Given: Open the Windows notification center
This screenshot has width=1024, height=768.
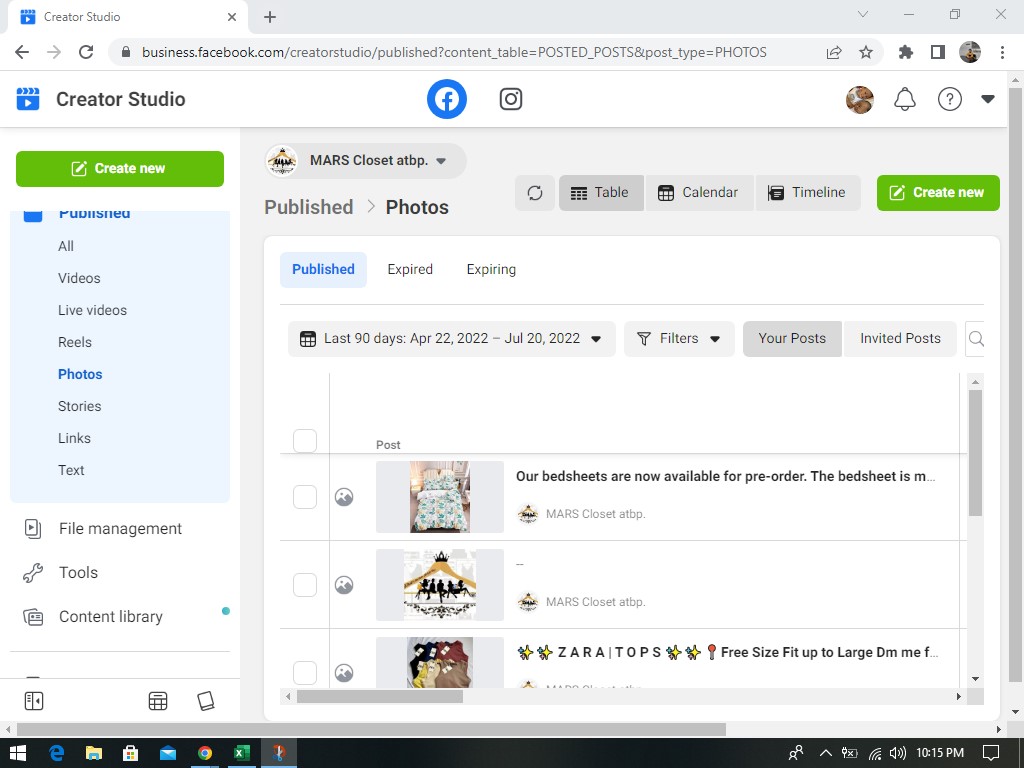Looking at the screenshot, I should pyautogui.click(x=991, y=753).
